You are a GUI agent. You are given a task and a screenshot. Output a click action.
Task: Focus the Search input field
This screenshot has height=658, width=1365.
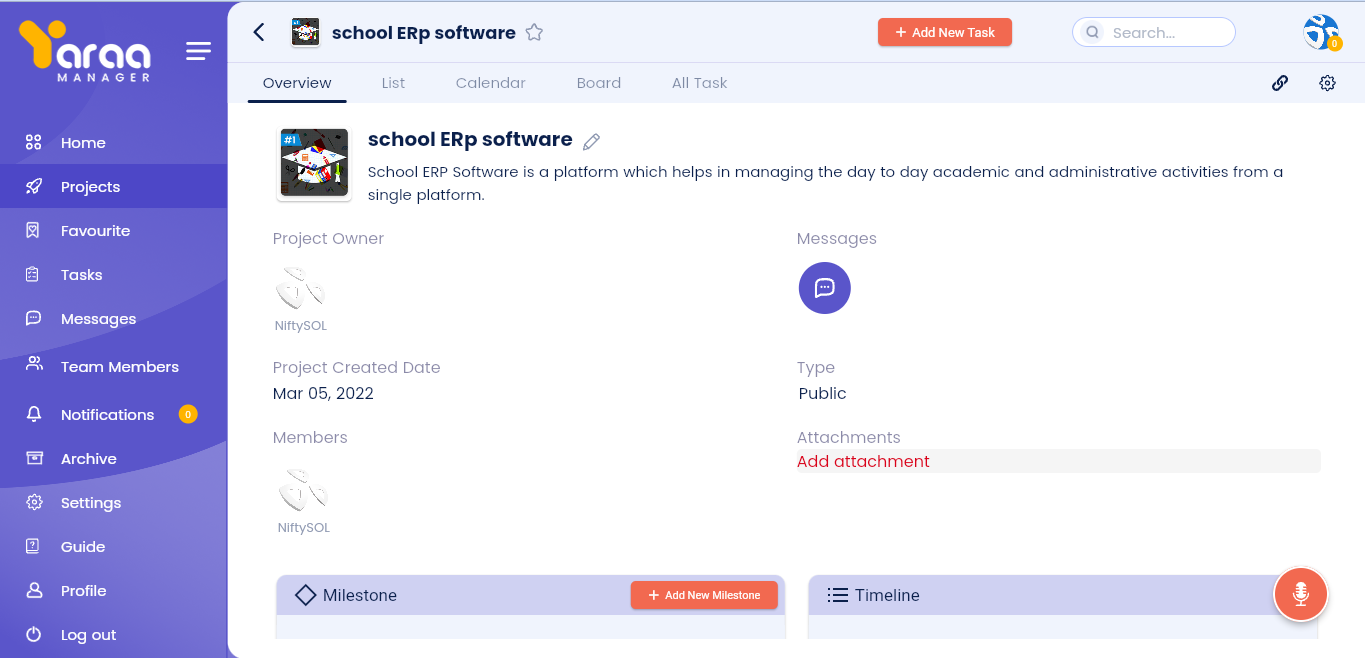point(1165,32)
